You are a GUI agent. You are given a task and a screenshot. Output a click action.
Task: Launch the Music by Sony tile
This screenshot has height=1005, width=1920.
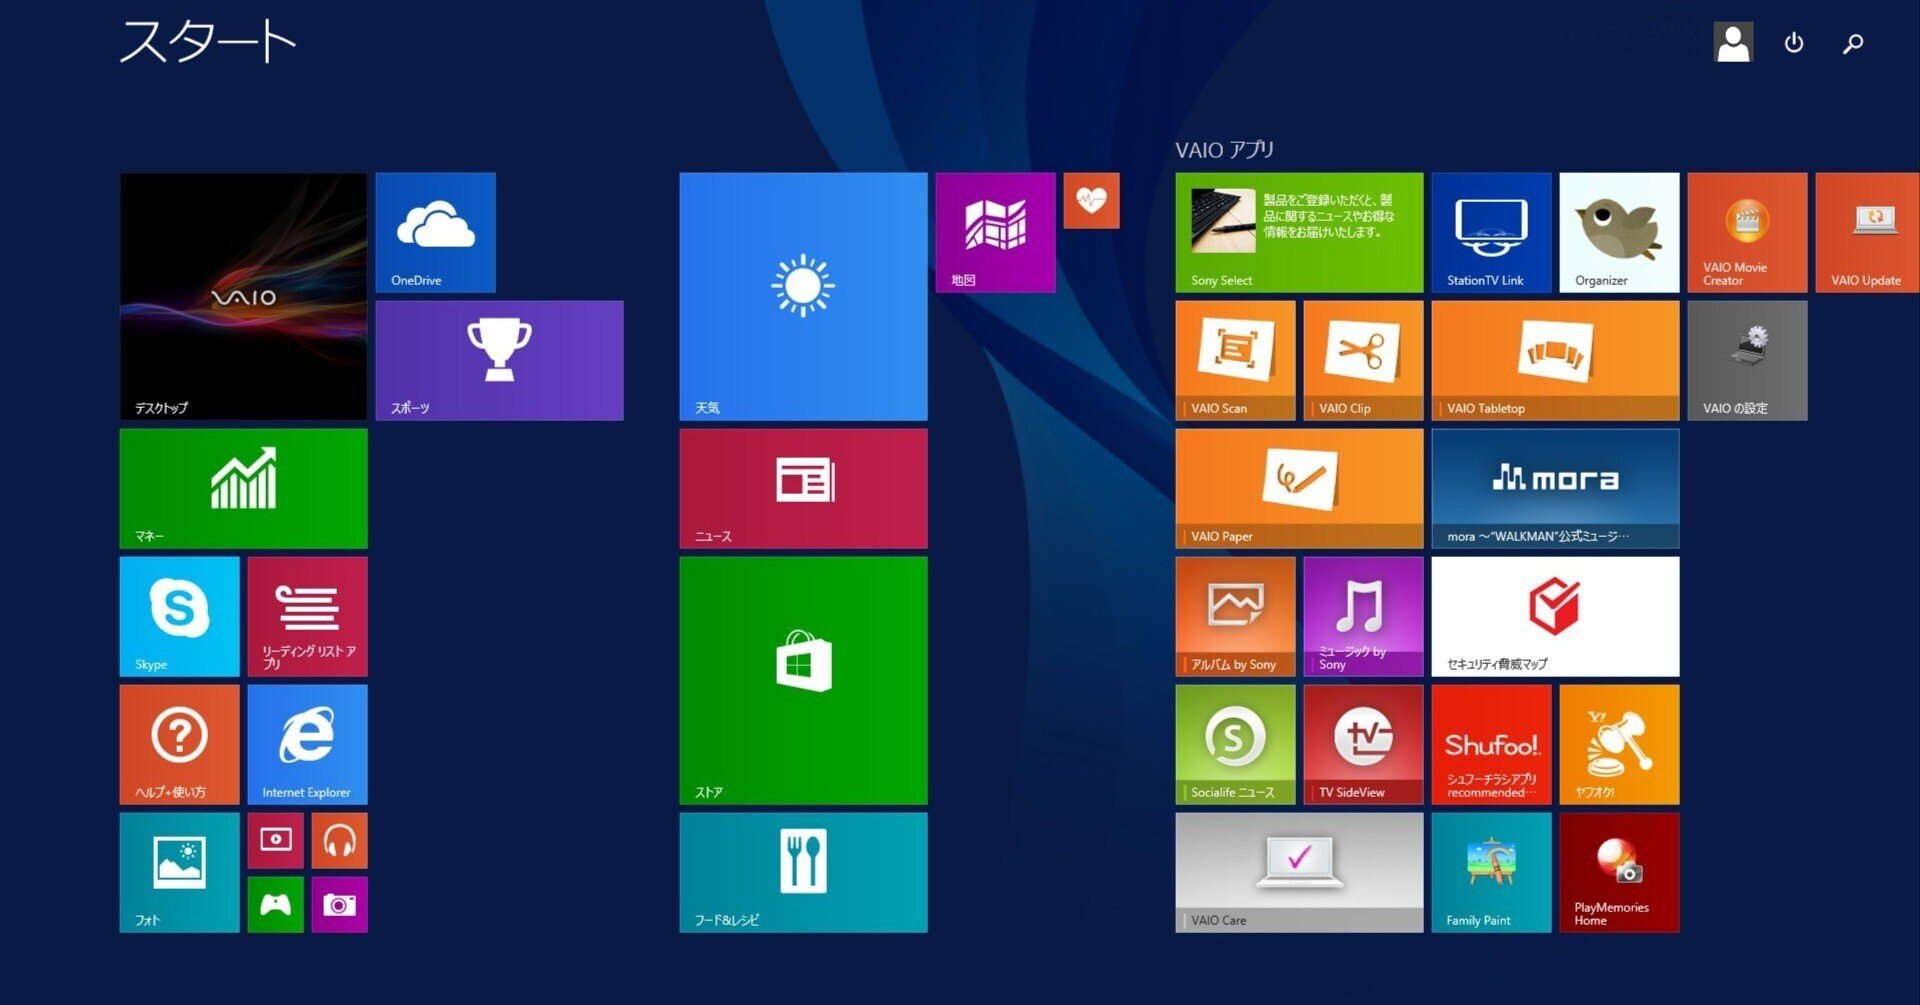tap(1363, 616)
